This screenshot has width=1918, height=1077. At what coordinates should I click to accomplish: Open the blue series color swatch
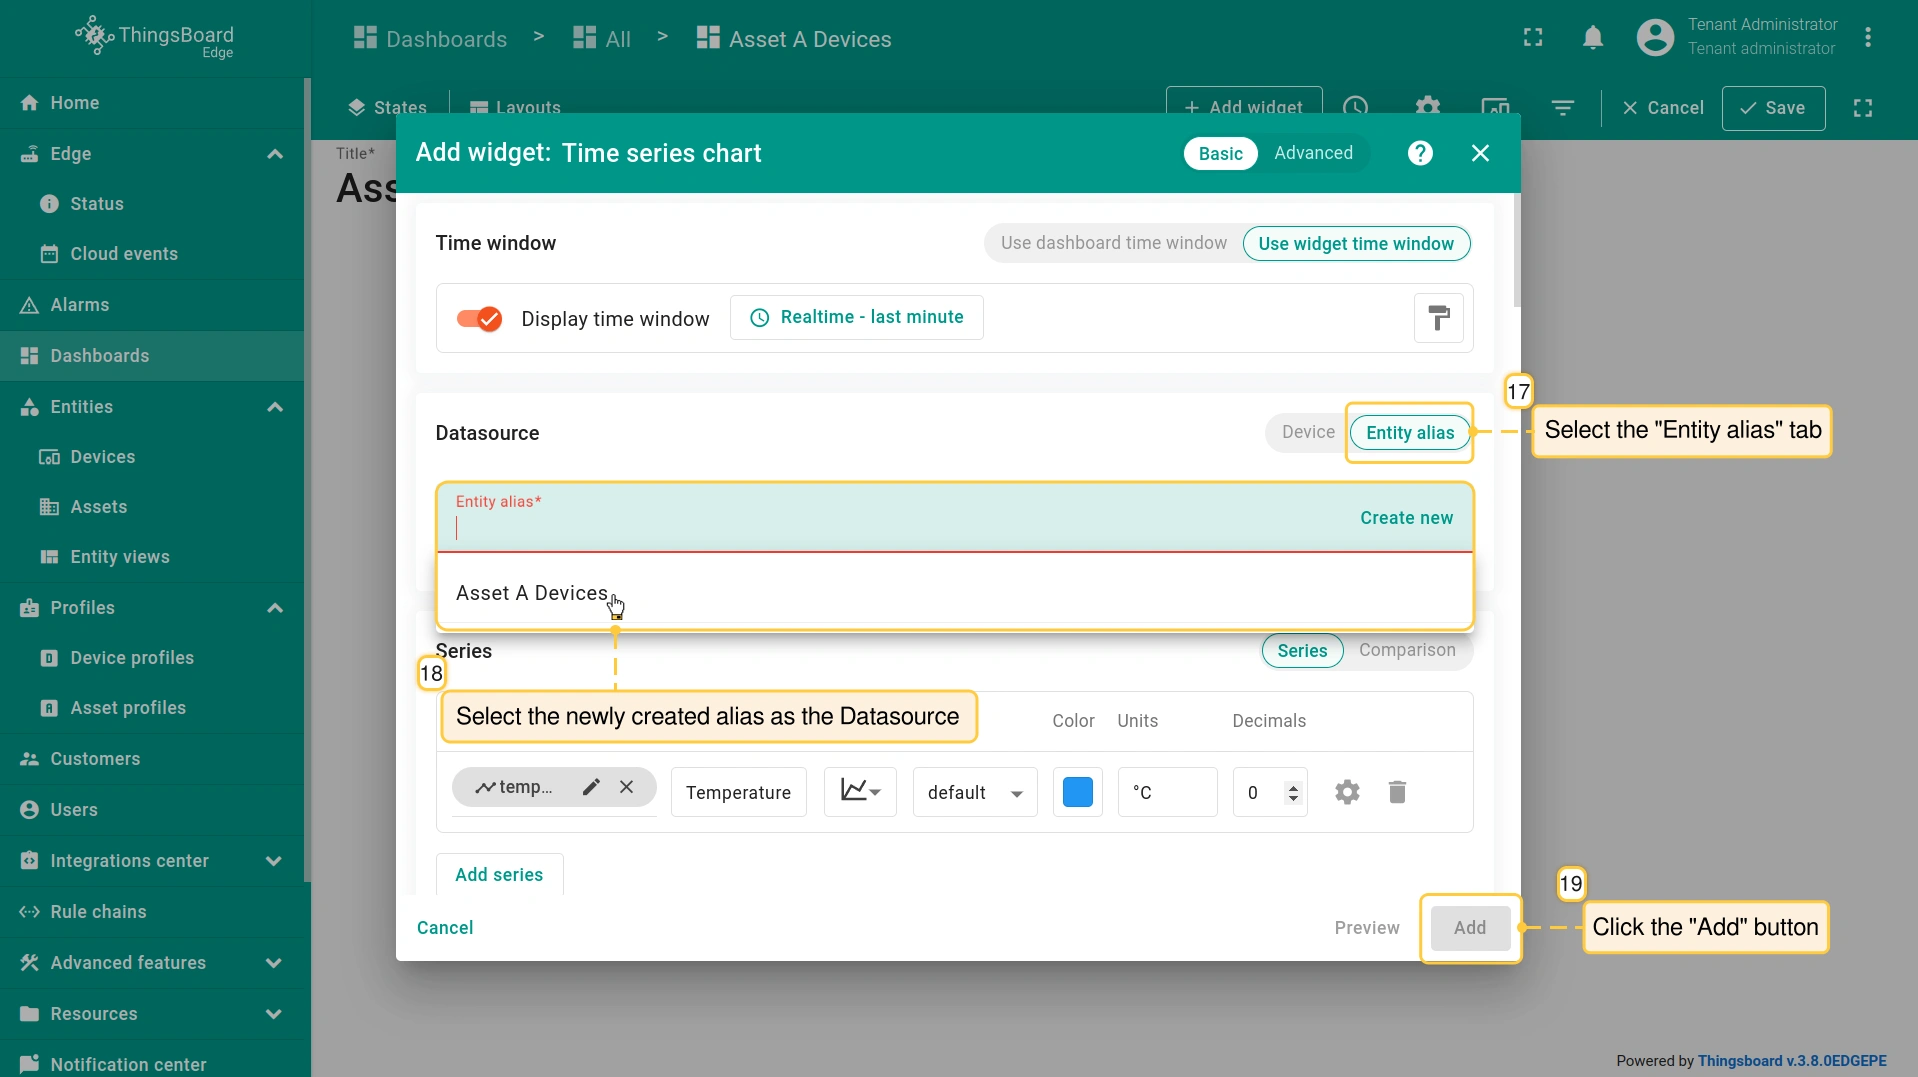[x=1077, y=792]
